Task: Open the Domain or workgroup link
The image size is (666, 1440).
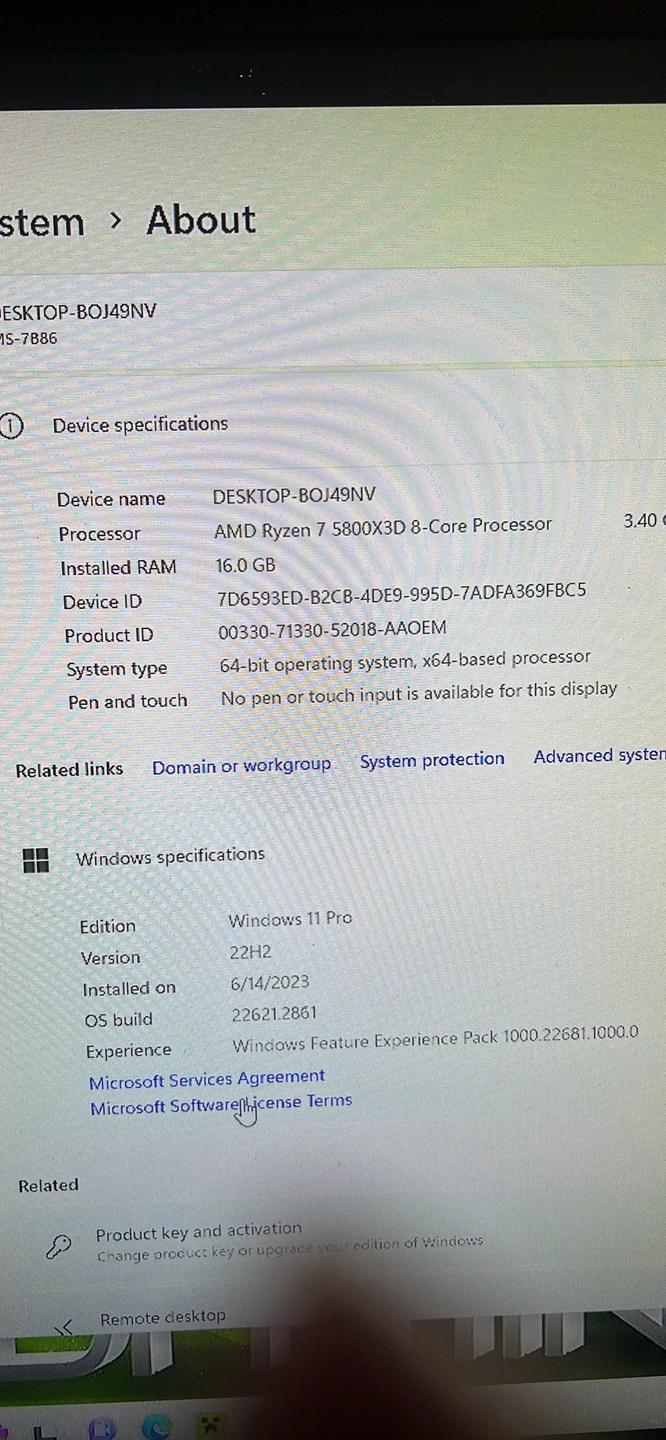Action: (241, 766)
